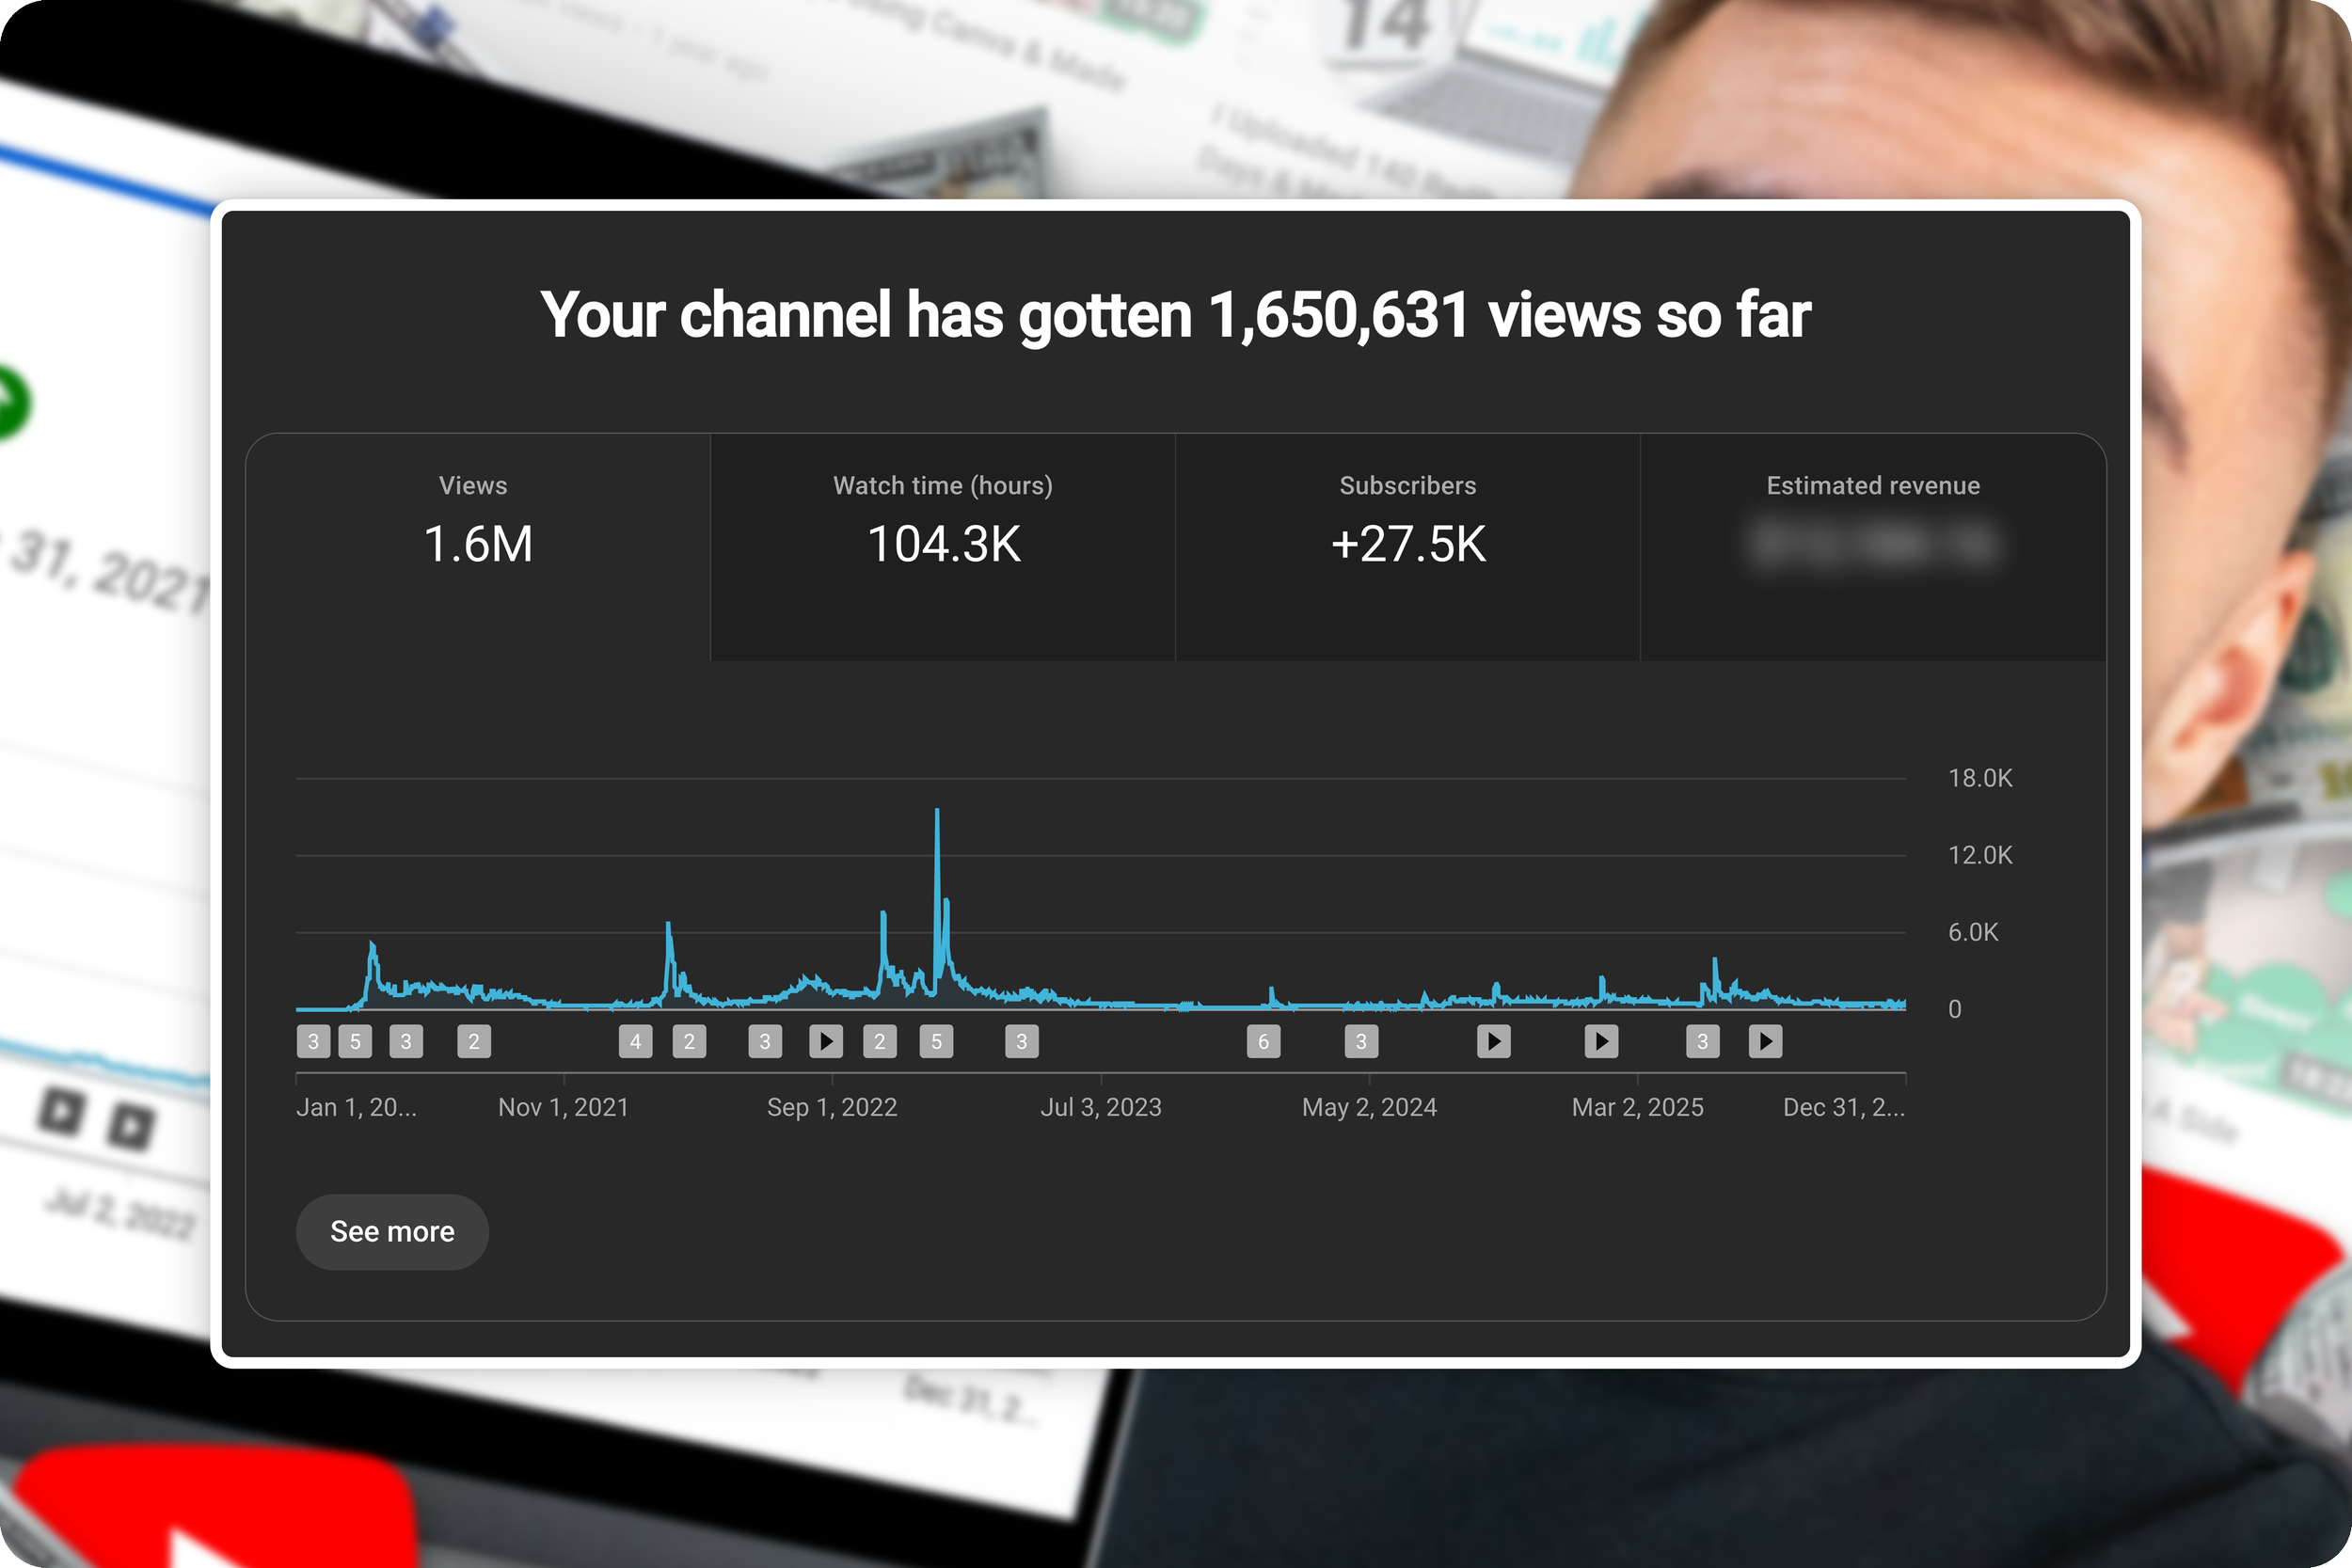Screen dimensions: 2352x1568
Task: Click marker 2 immediately right of marker 4
Action: 689,1042
